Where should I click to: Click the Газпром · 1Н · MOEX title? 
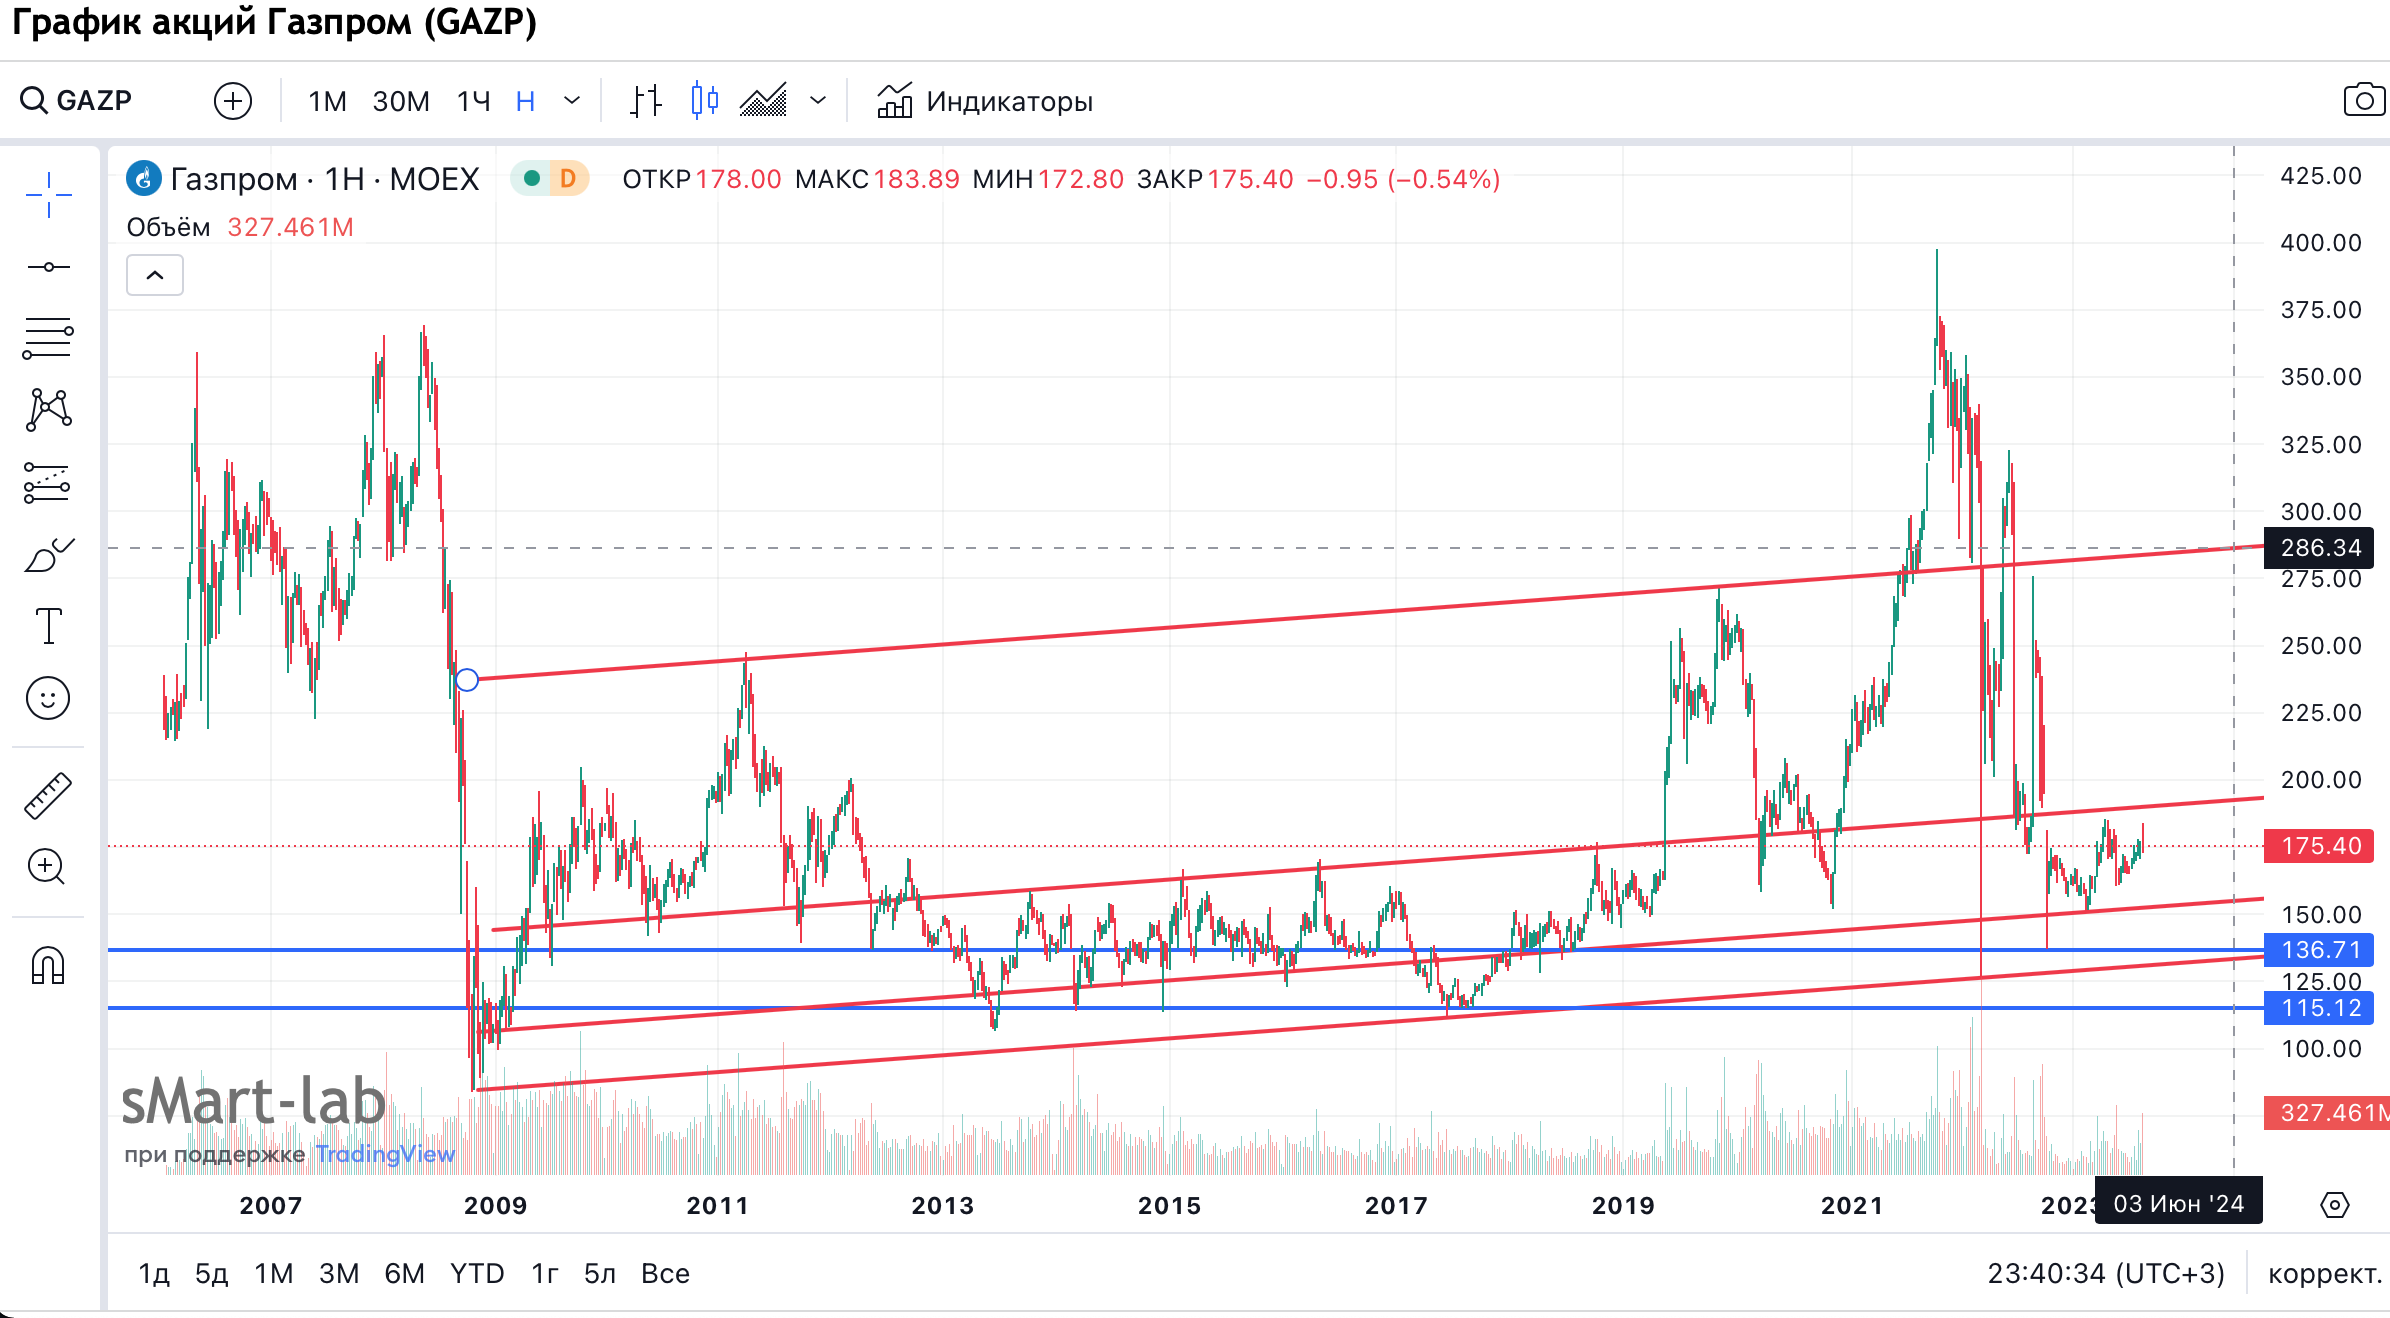pyautogui.click(x=325, y=179)
